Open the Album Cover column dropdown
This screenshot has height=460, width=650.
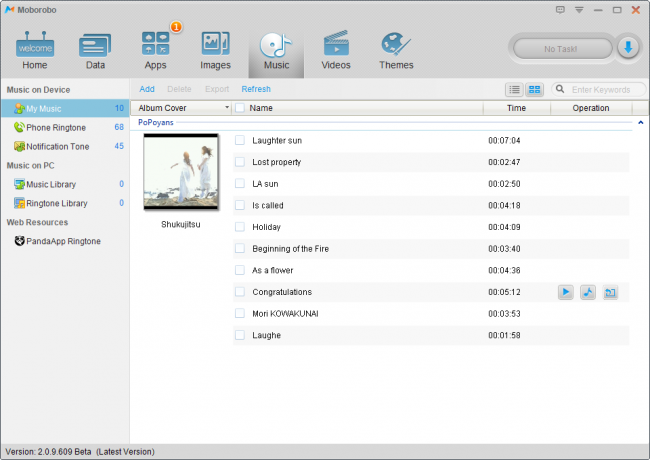(227, 107)
